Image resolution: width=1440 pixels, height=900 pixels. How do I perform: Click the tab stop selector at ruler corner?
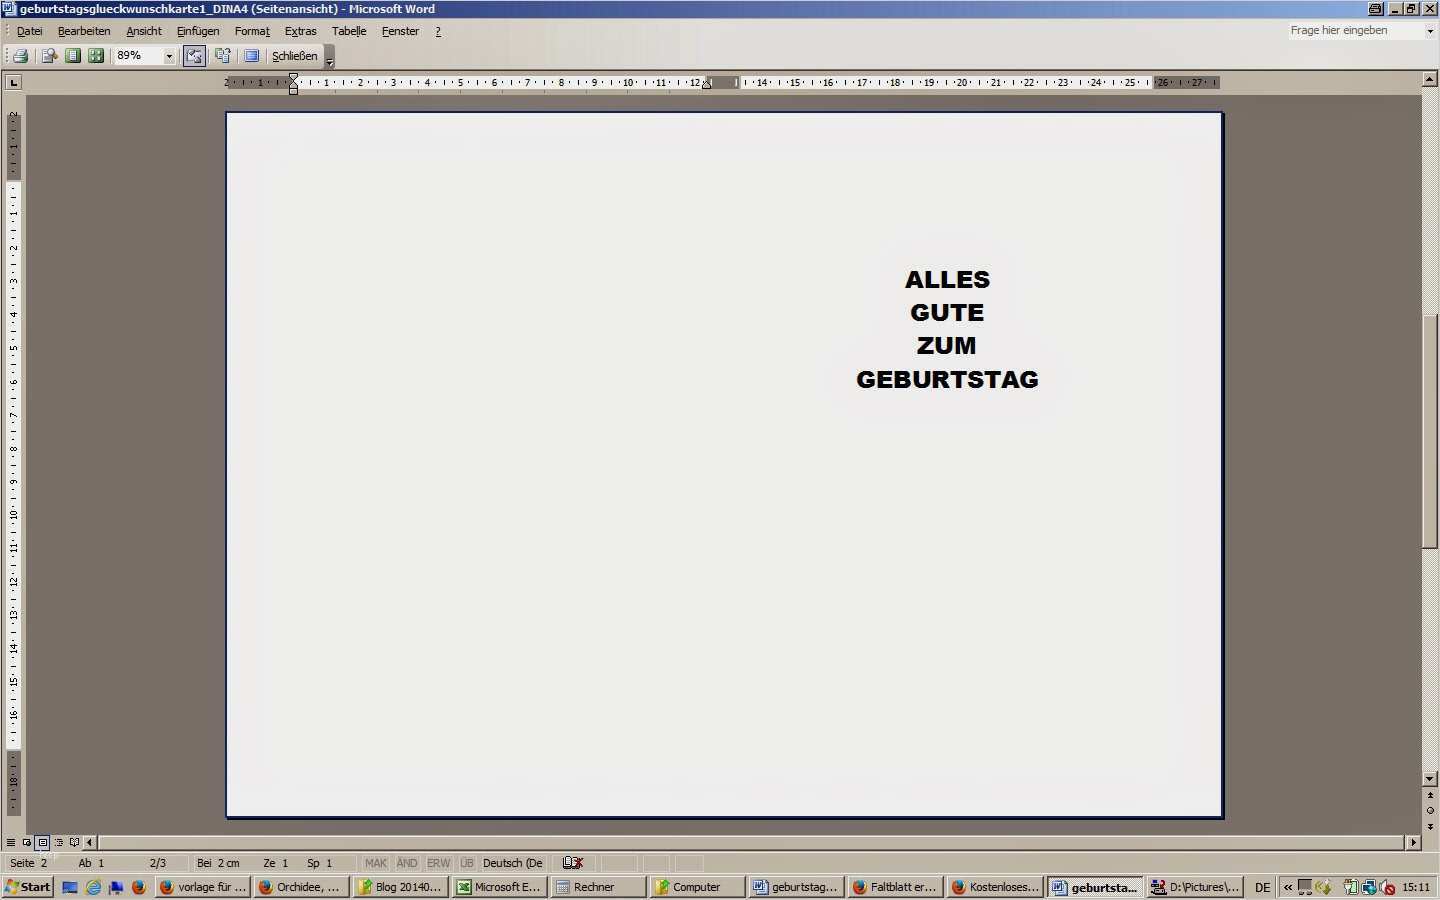click(14, 82)
